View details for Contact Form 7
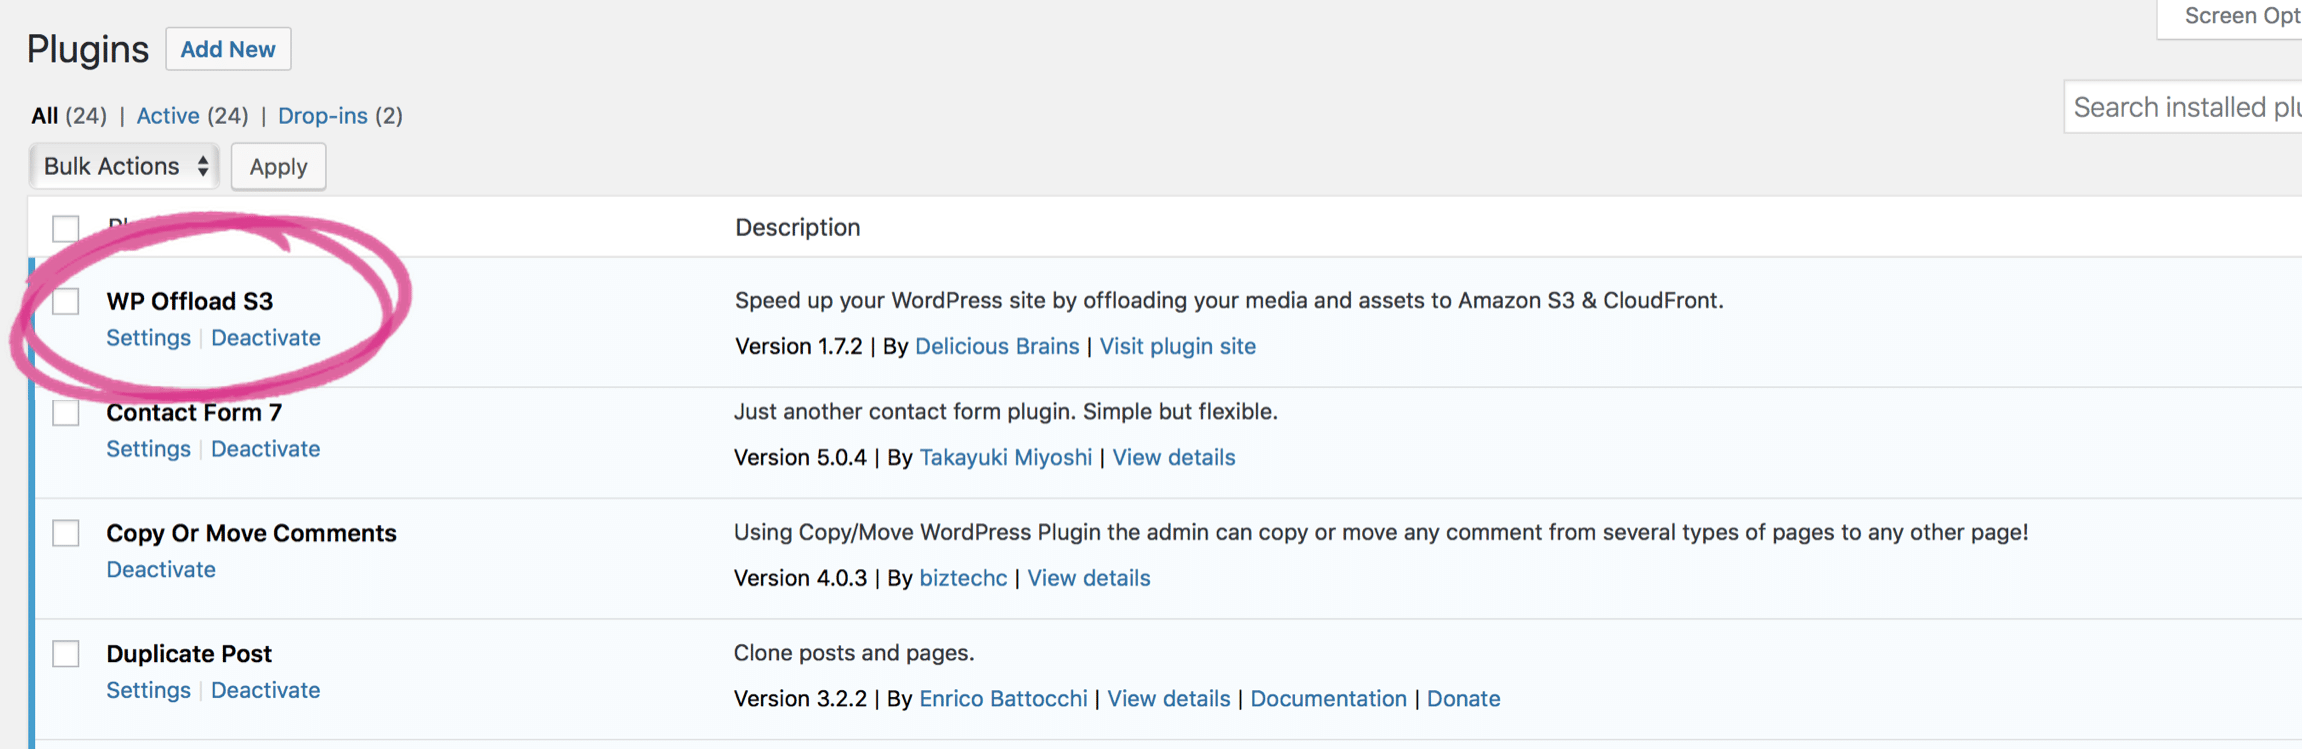 1174,458
